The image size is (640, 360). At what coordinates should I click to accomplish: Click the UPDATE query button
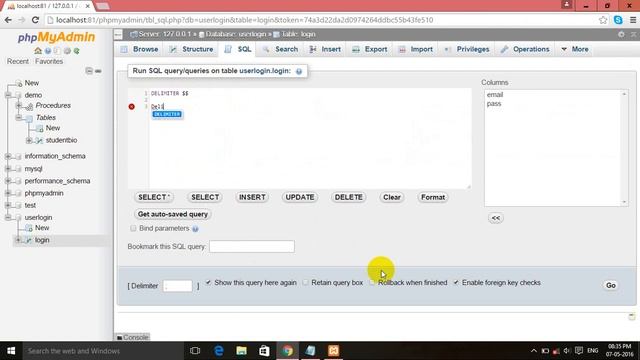[x=300, y=197]
